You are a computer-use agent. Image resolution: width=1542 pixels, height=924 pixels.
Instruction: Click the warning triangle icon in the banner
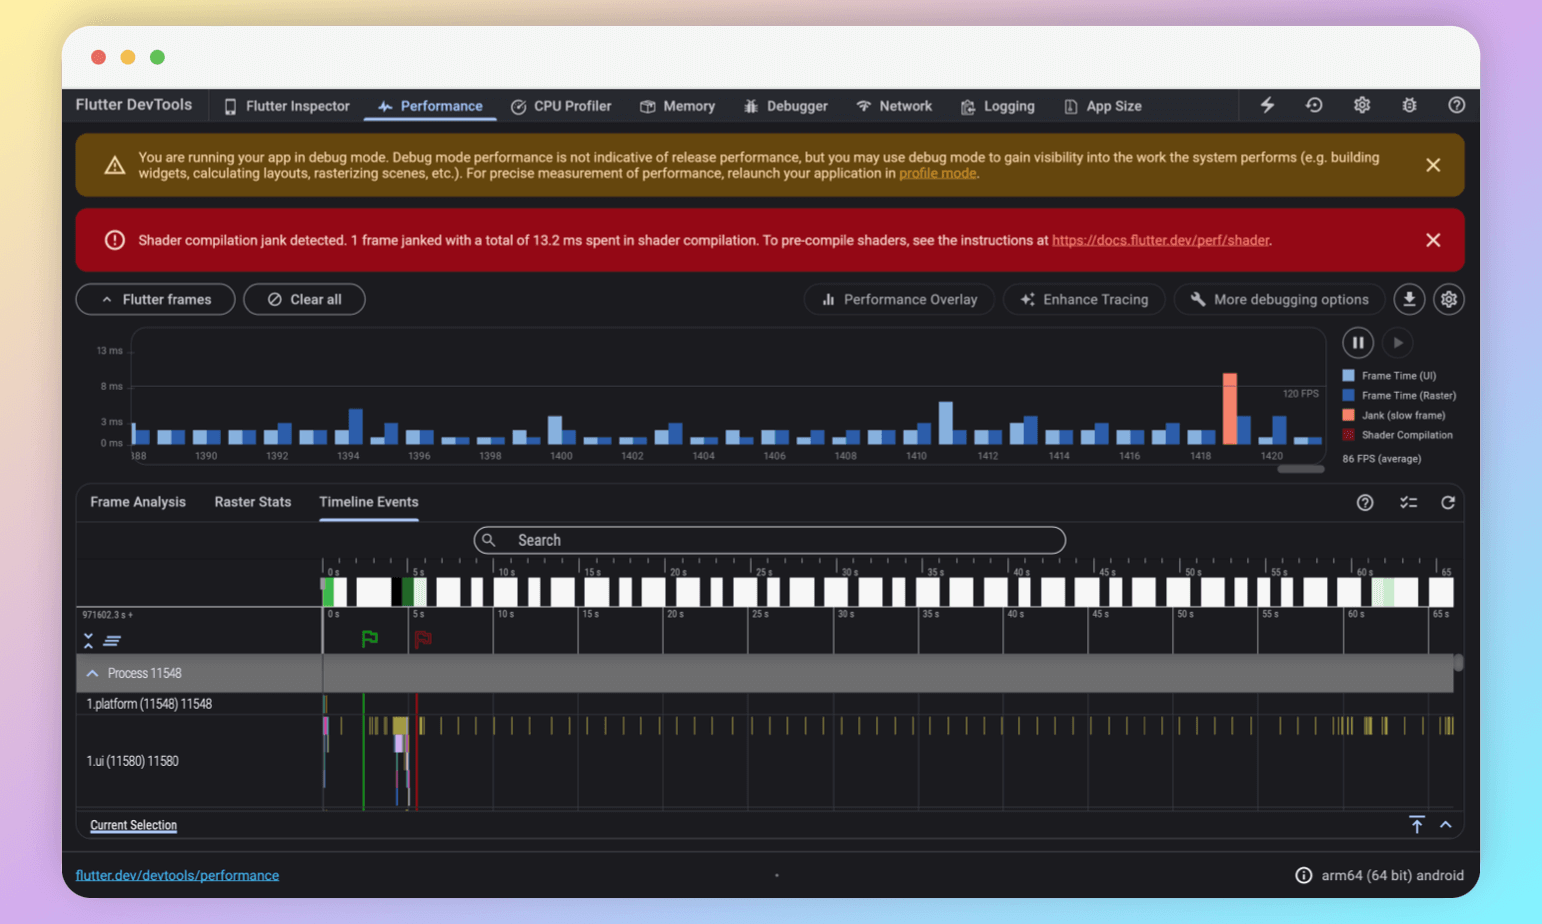tap(115, 165)
